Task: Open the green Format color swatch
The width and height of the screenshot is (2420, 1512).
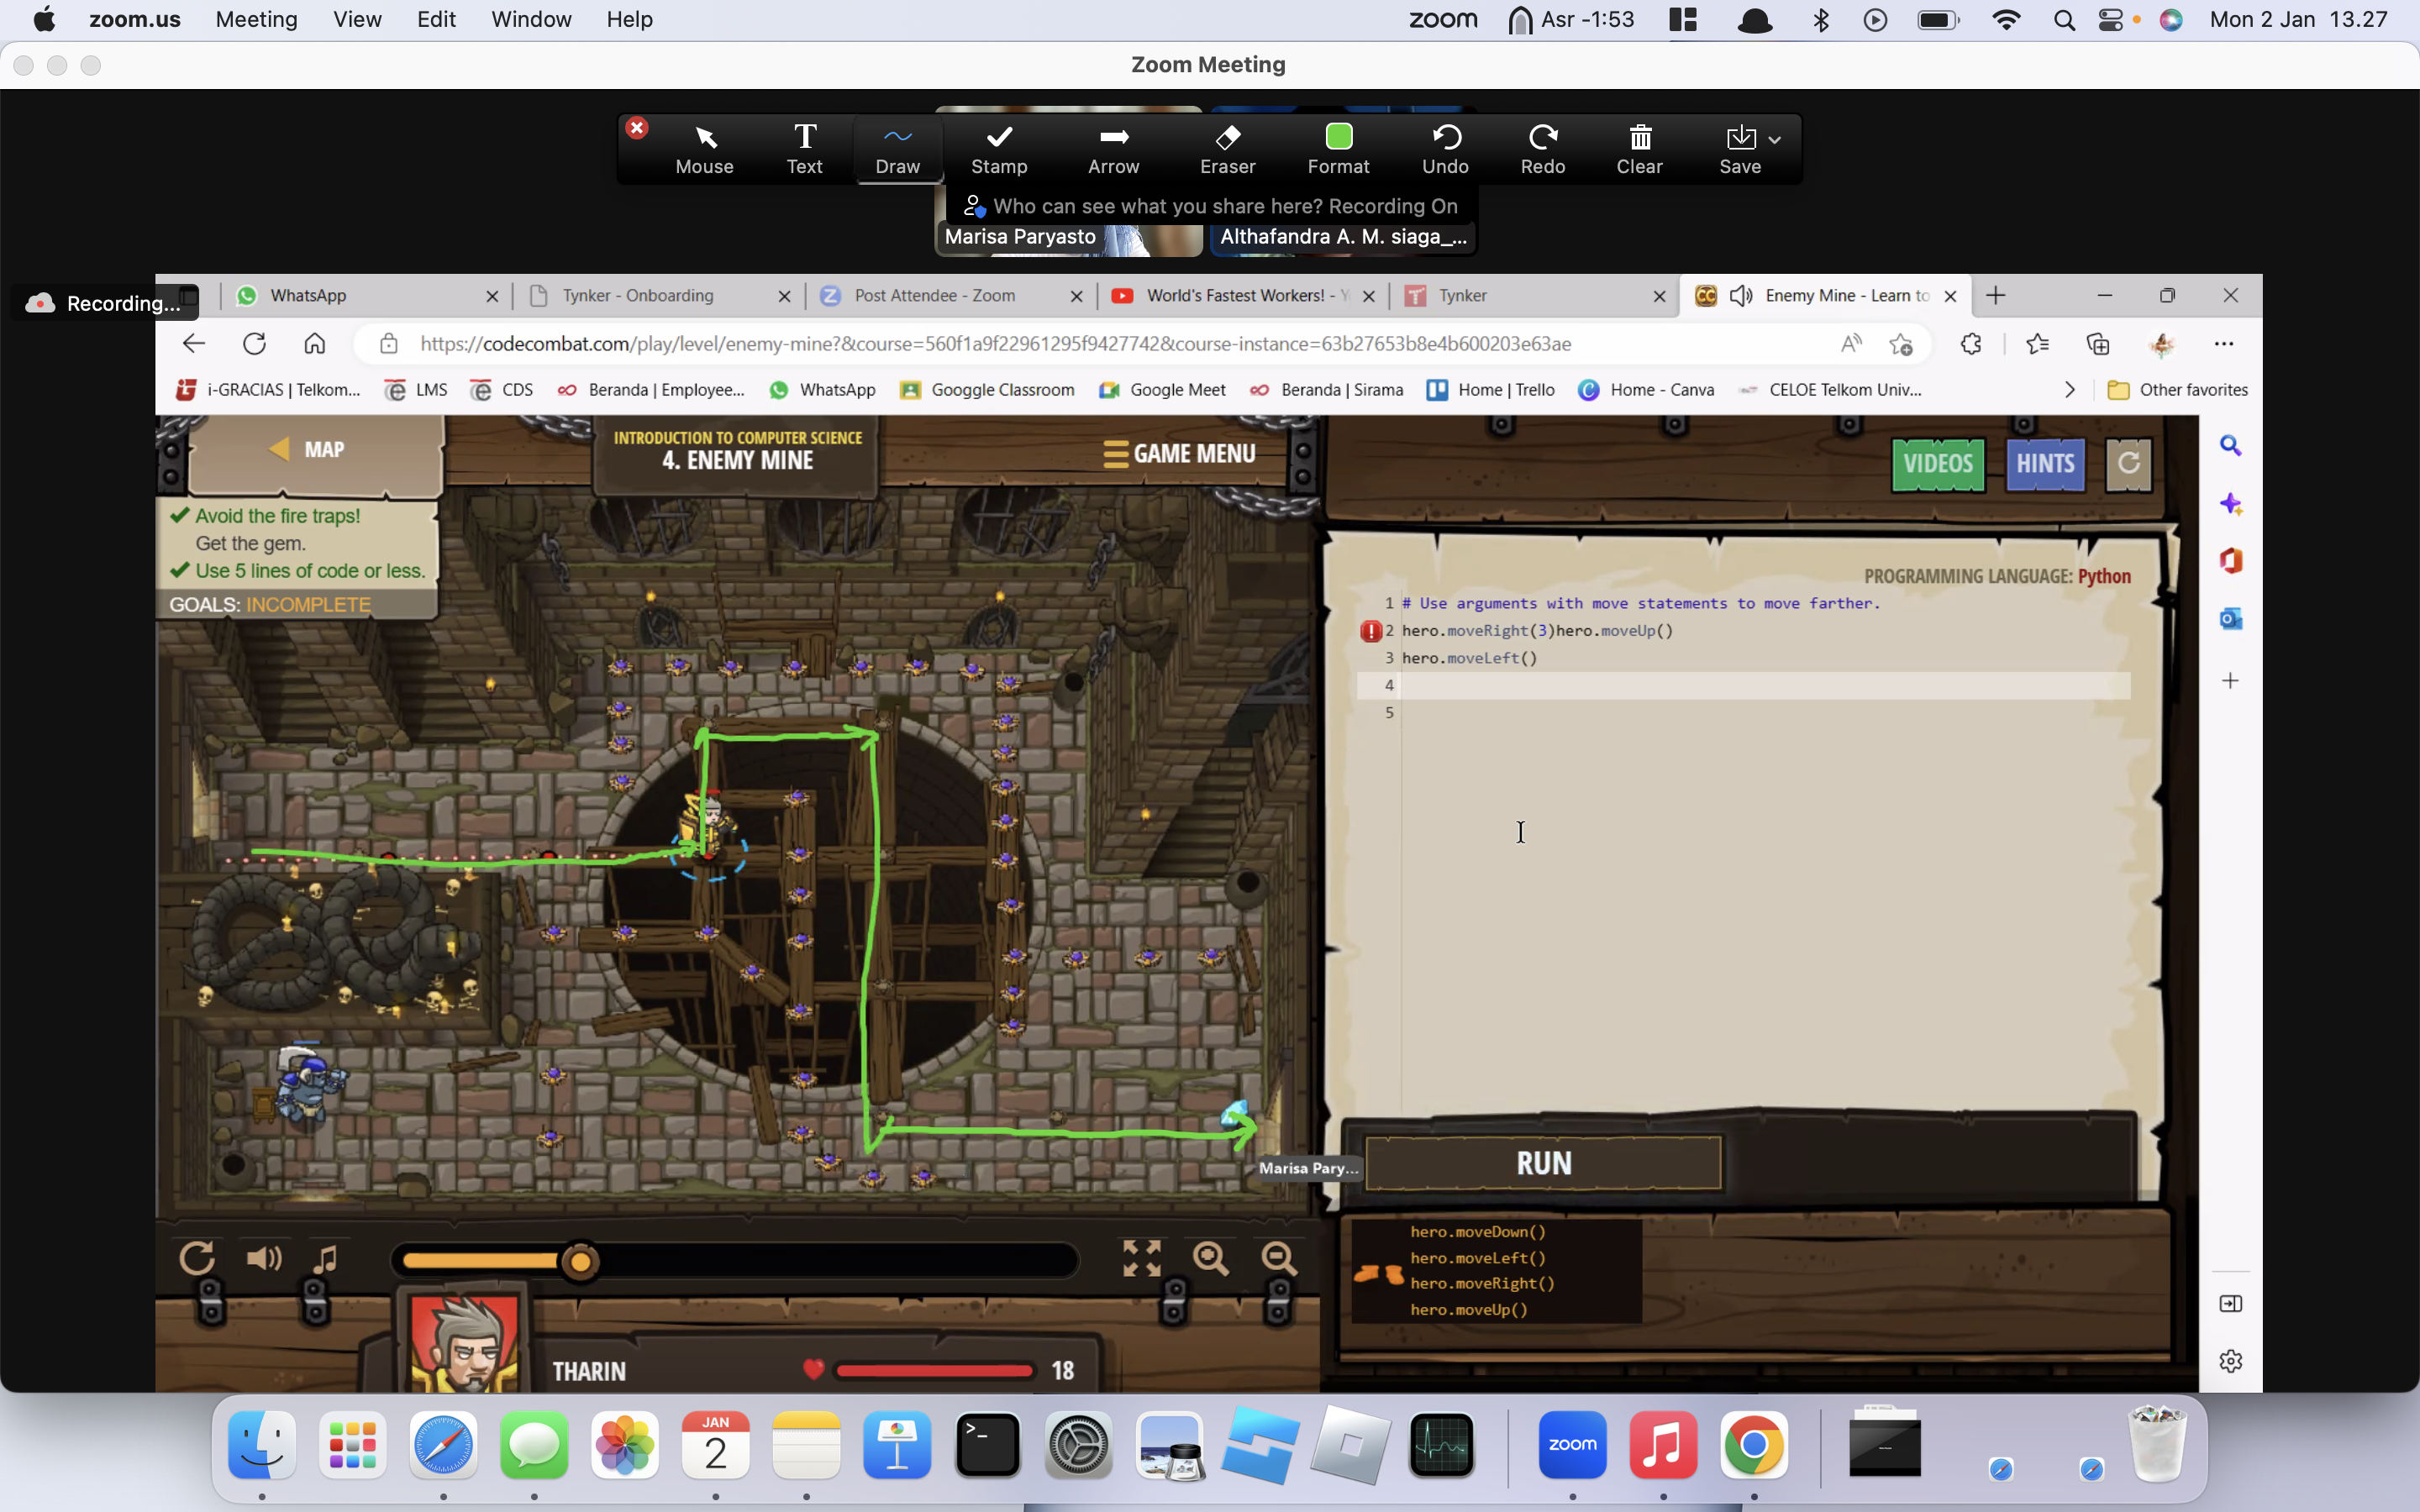Action: tap(1338, 136)
